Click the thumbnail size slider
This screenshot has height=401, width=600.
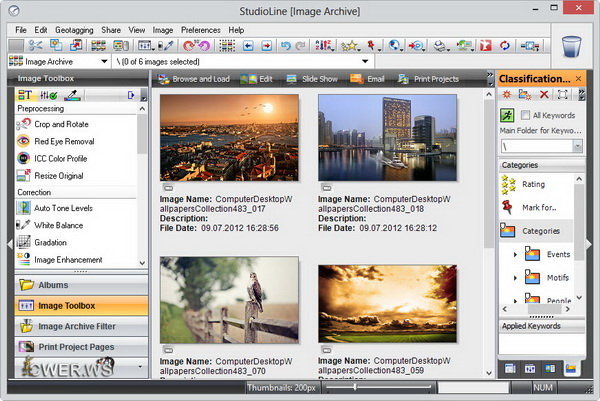pyautogui.click(x=353, y=386)
